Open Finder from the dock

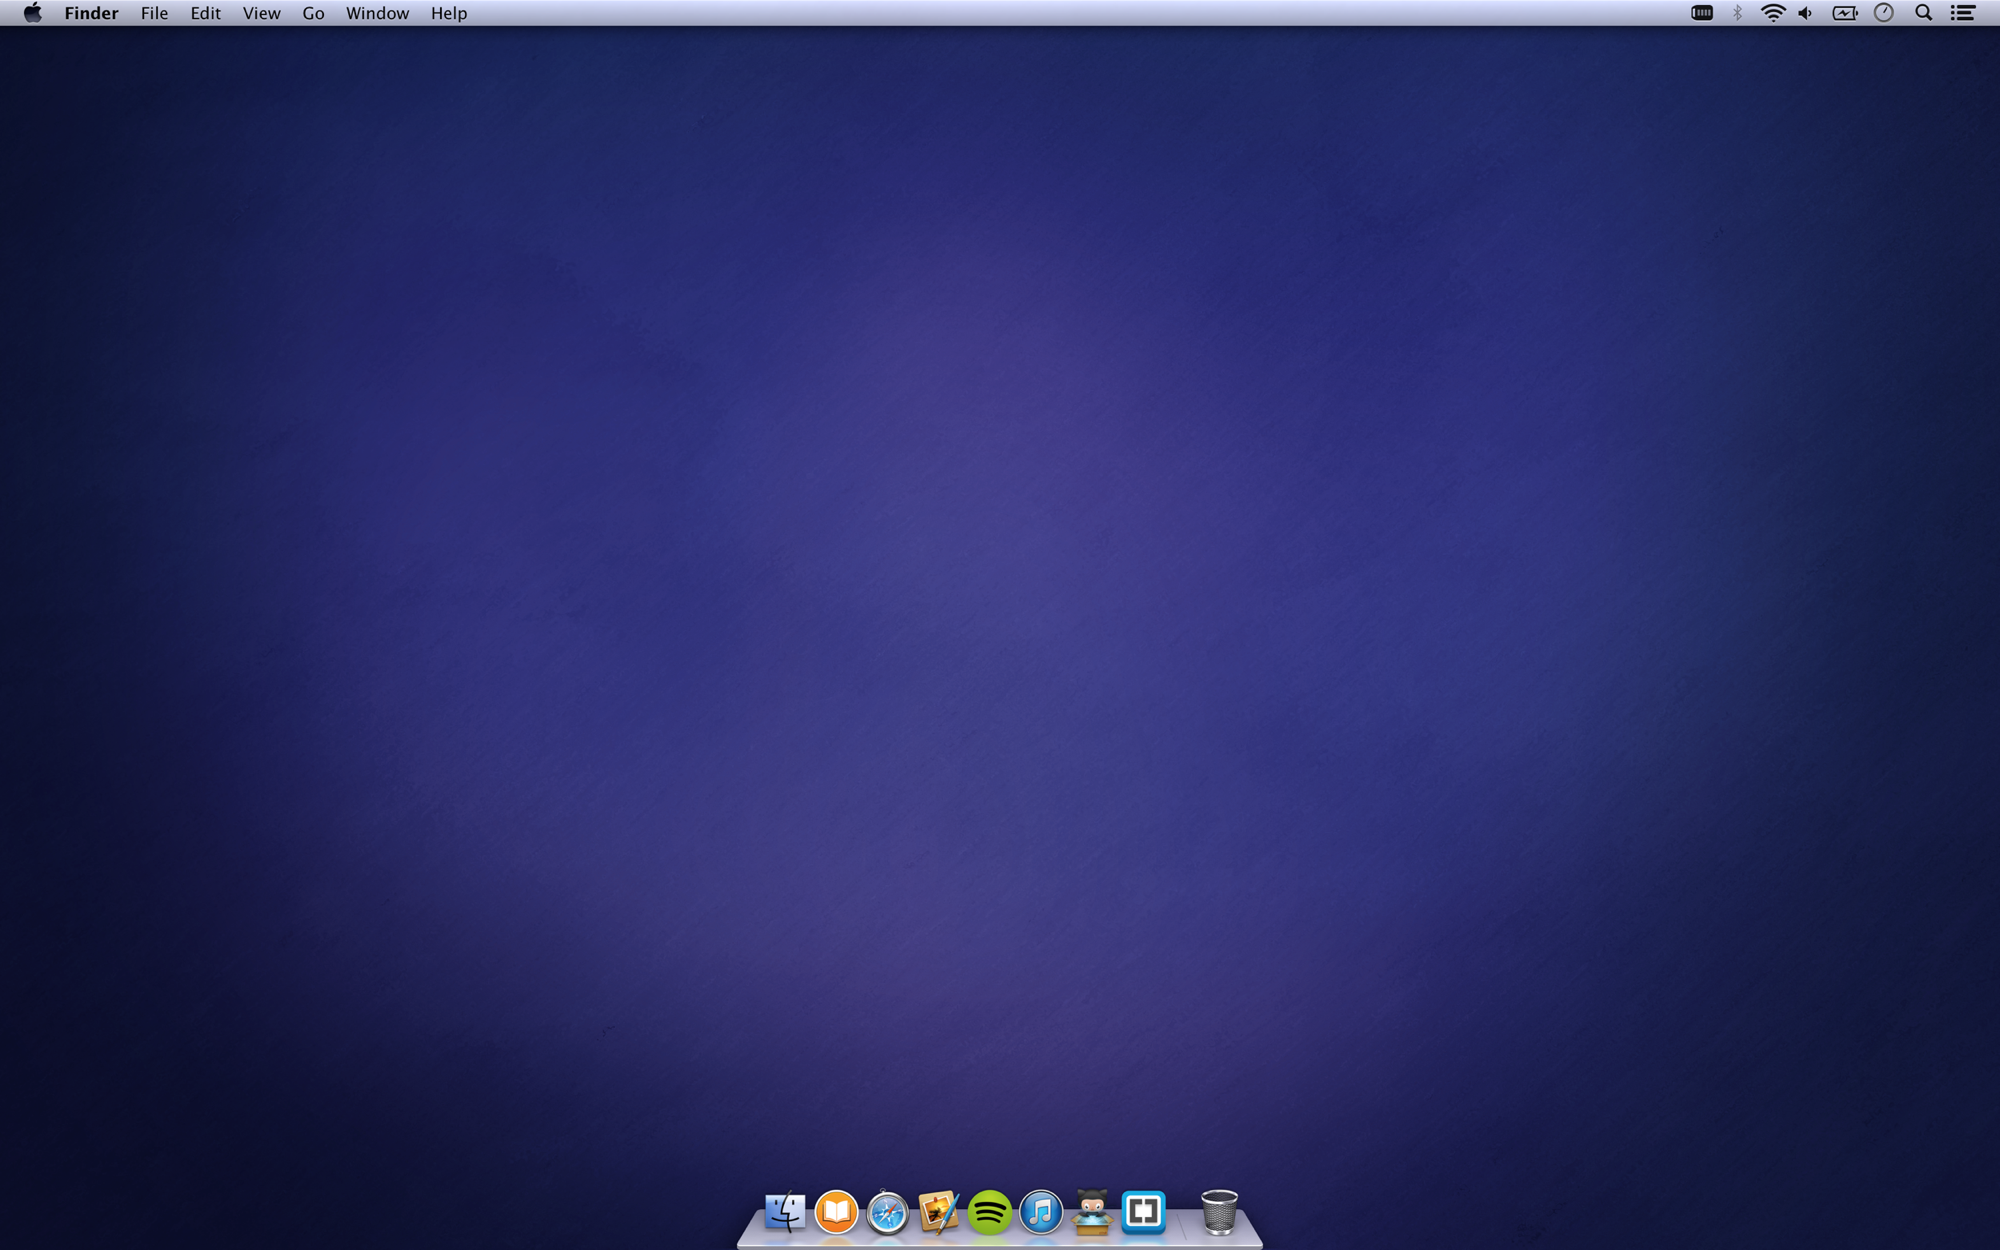785,1212
